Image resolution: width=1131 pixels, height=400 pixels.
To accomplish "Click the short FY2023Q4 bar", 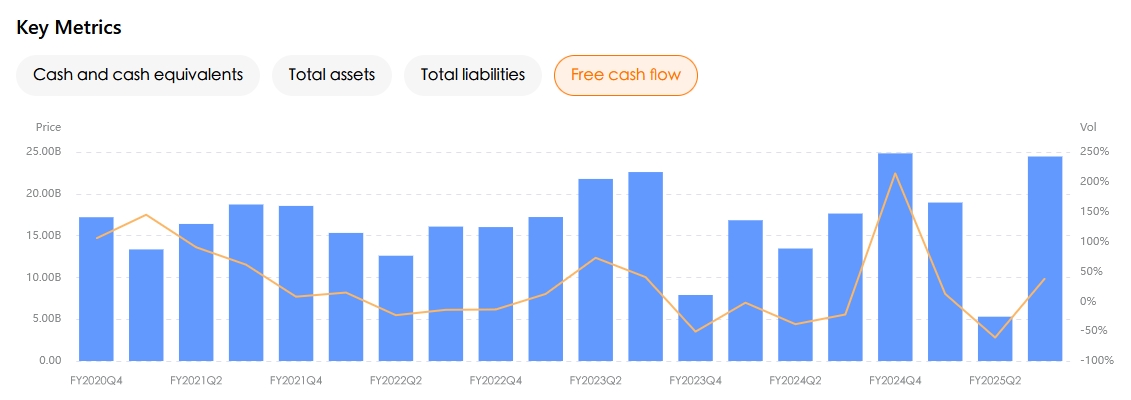I will pos(696,328).
